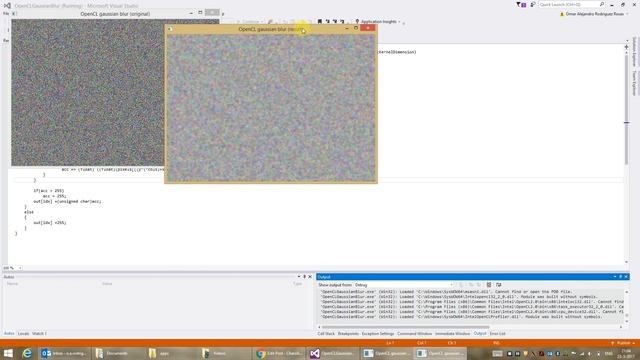The width and height of the screenshot is (640, 360).
Task: Close the Output panel
Action: [626, 277]
